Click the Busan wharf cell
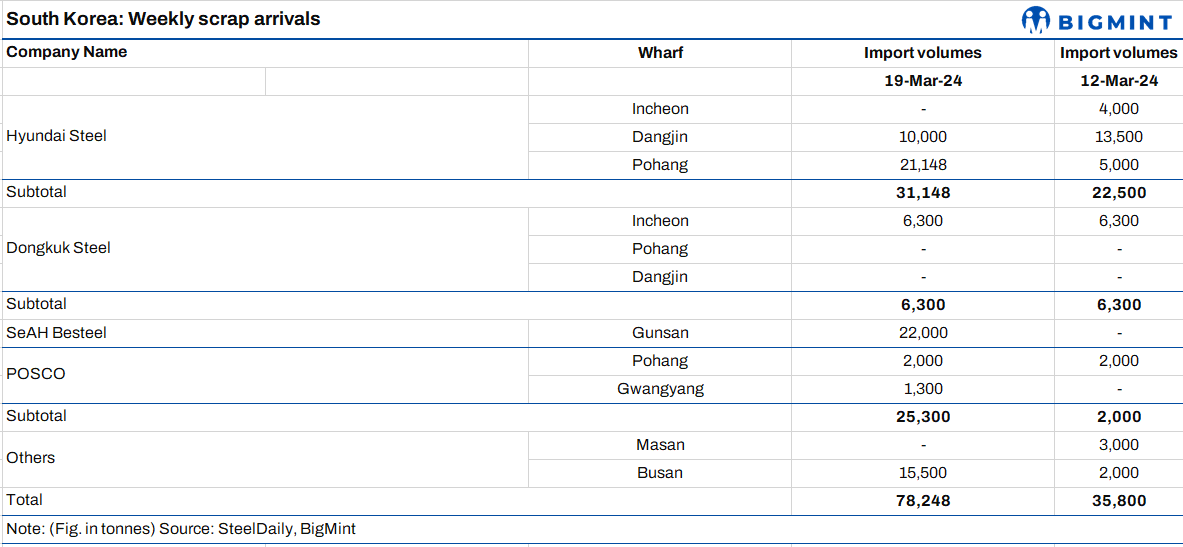Viewport: 1183px width, 547px height. 660,473
